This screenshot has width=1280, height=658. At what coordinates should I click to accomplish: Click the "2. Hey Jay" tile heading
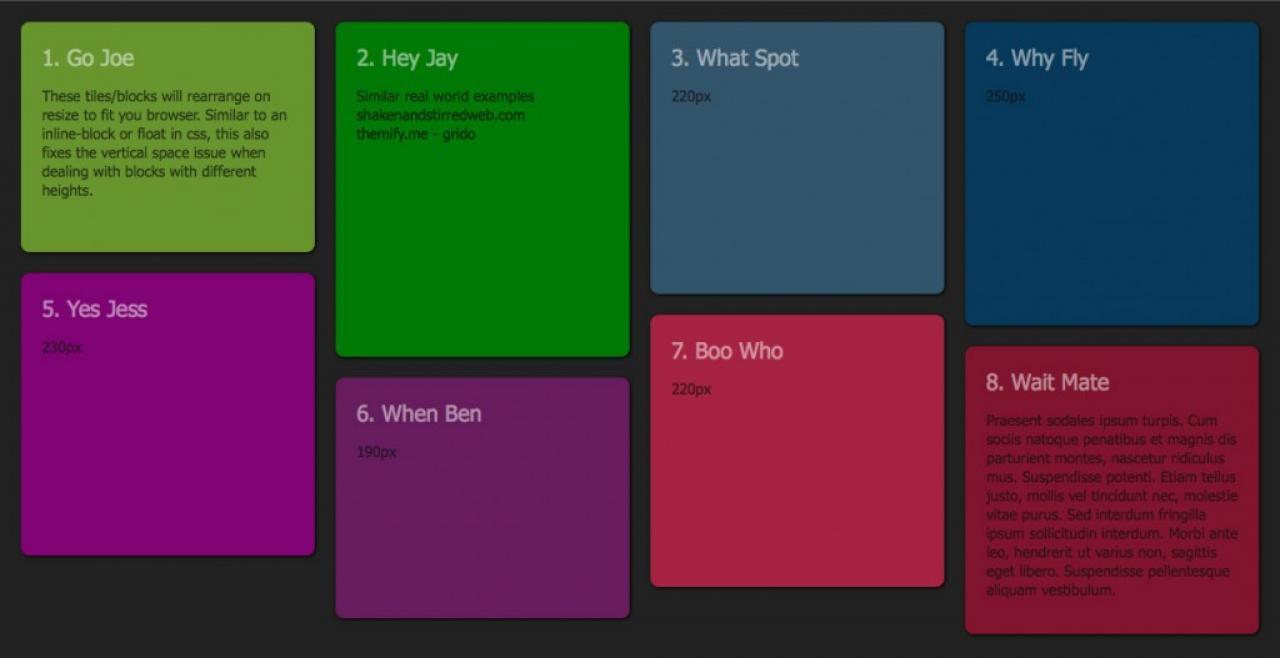[x=407, y=58]
